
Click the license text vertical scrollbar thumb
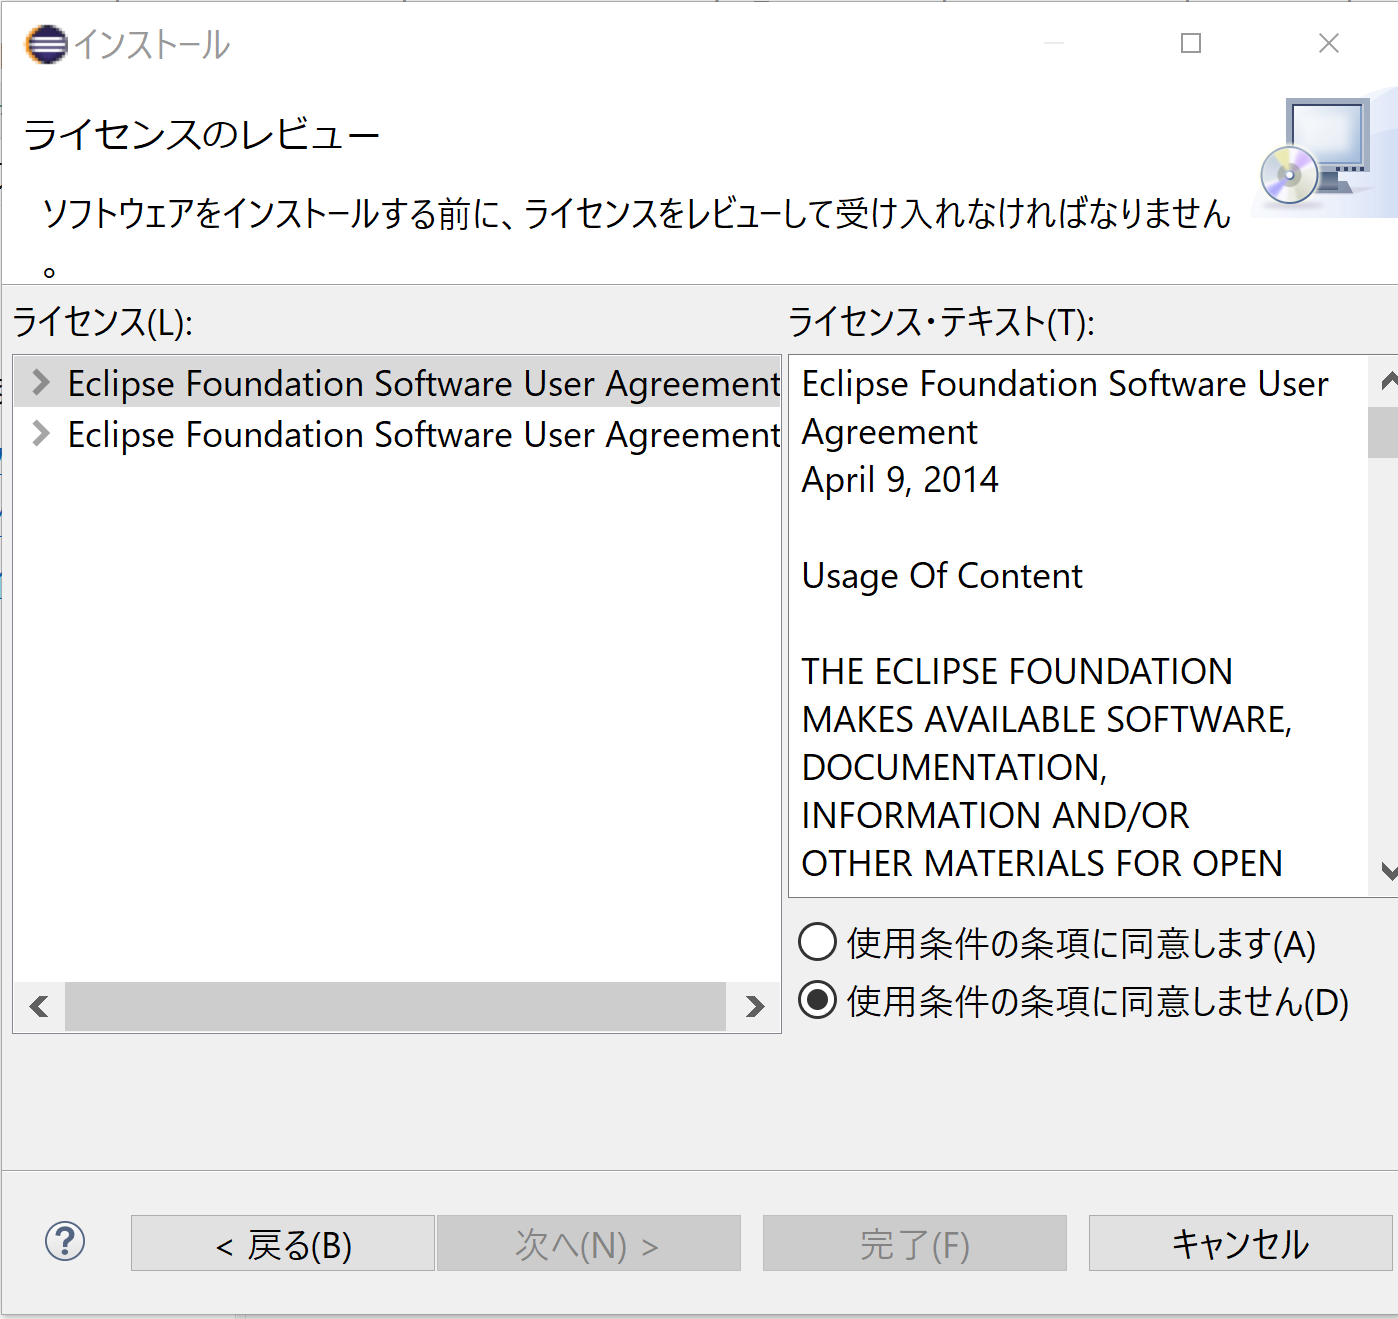(1384, 432)
